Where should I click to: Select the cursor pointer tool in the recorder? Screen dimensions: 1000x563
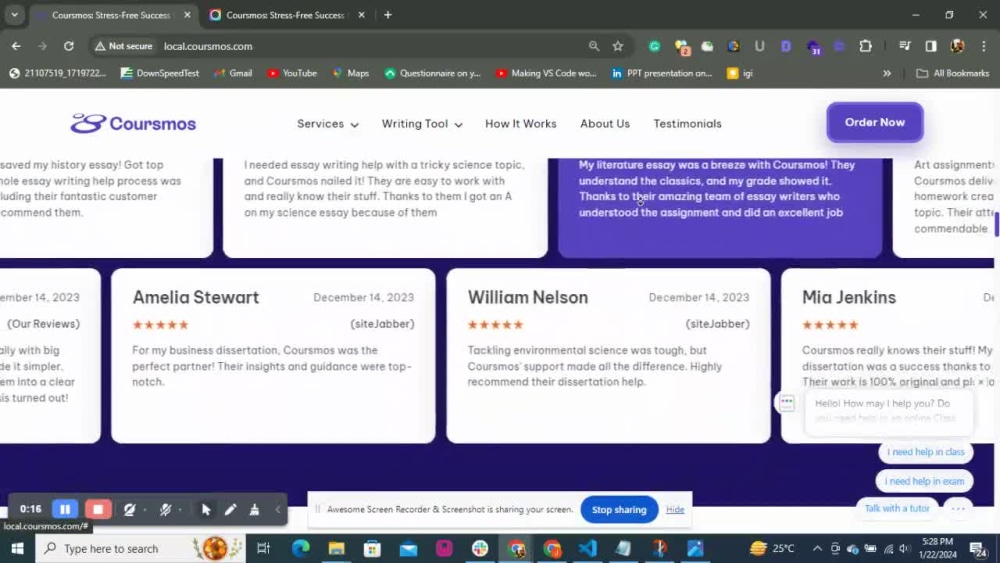point(205,509)
